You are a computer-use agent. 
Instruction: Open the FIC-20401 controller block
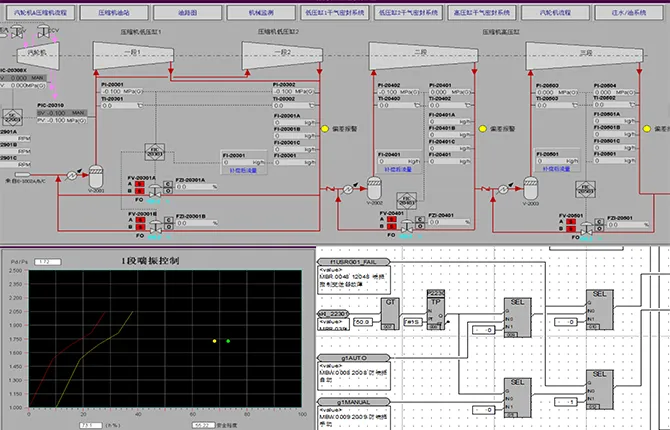(406, 202)
